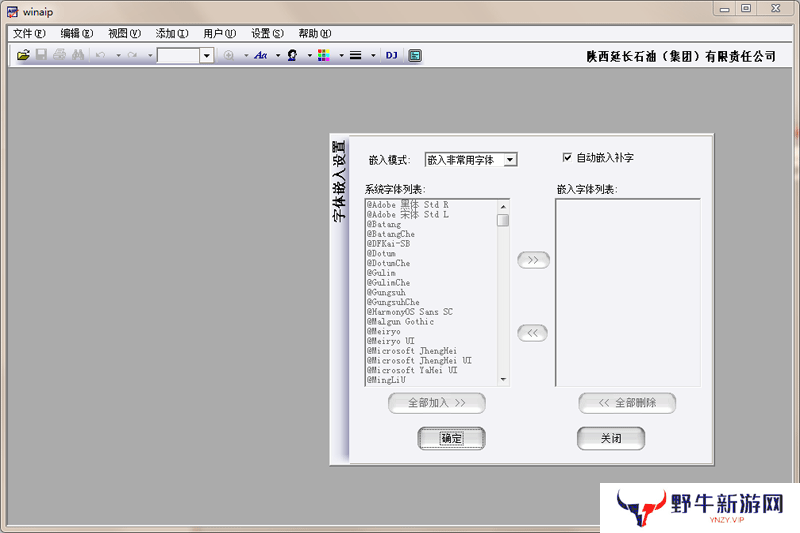Select the @Malgun Gothic font entry
This screenshot has width=800, height=533.
click(401, 321)
